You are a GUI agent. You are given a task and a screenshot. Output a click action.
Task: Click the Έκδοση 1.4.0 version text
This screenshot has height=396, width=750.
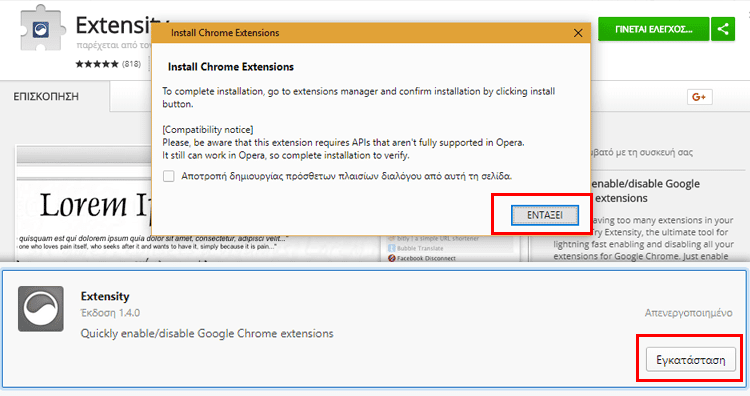tap(110, 313)
